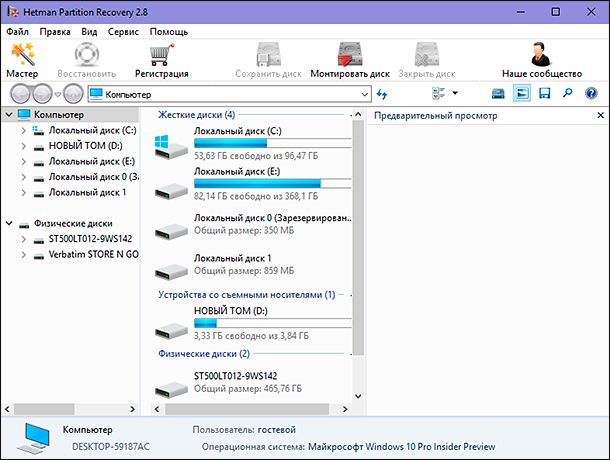Image resolution: width=610 pixels, height=460 pixels.
Task: Expand Verbatim STORE N GO tree node
Action: [x=24, y=255]
